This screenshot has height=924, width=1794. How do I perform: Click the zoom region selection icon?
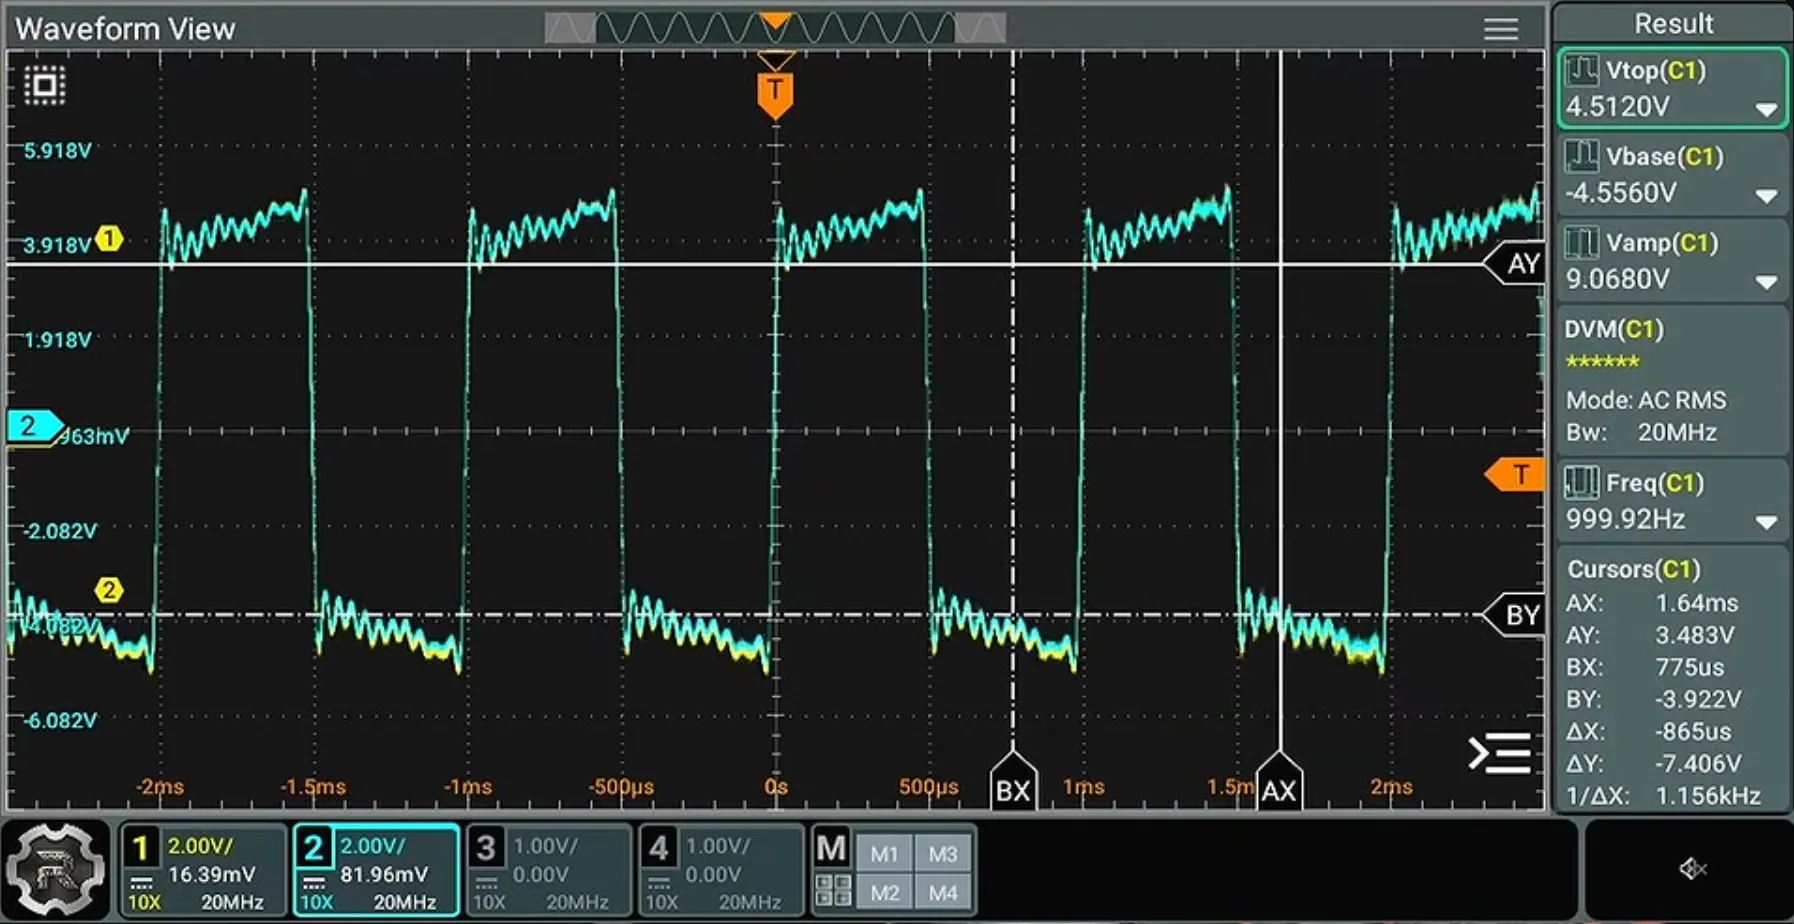click(45, 86)
